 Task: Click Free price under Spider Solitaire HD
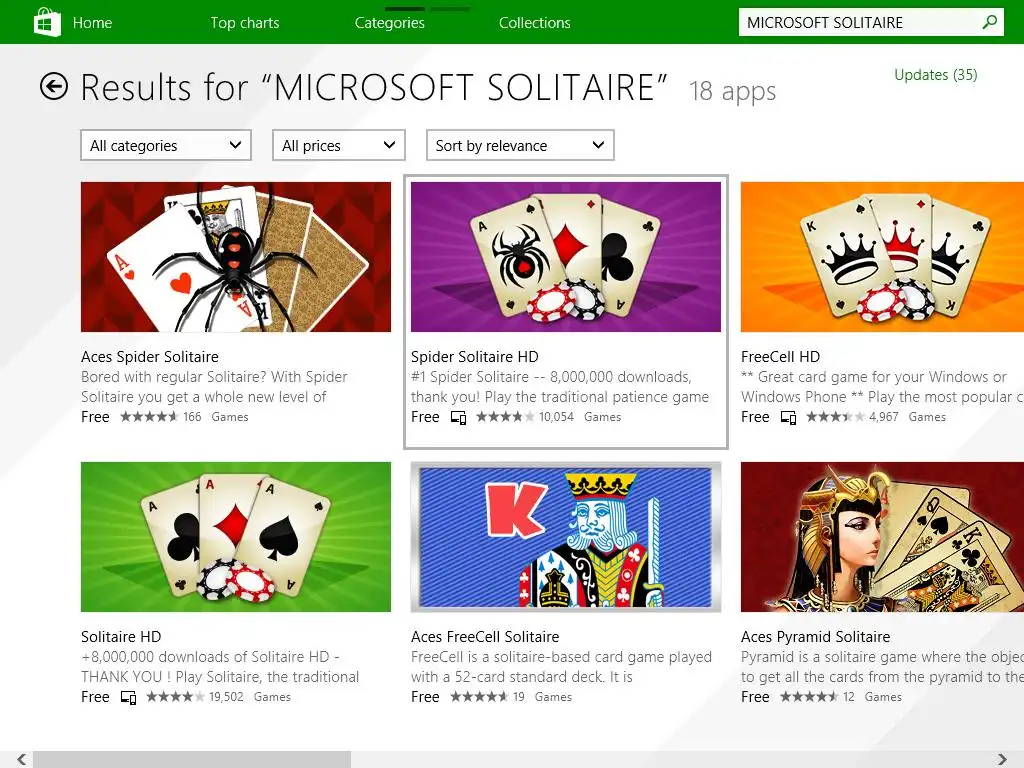click(425, 417)
